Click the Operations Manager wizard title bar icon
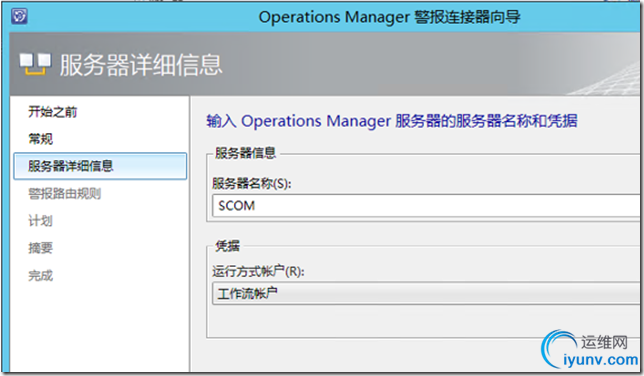The width and height of the screenshot is (644, 376). tap(19, 16)
